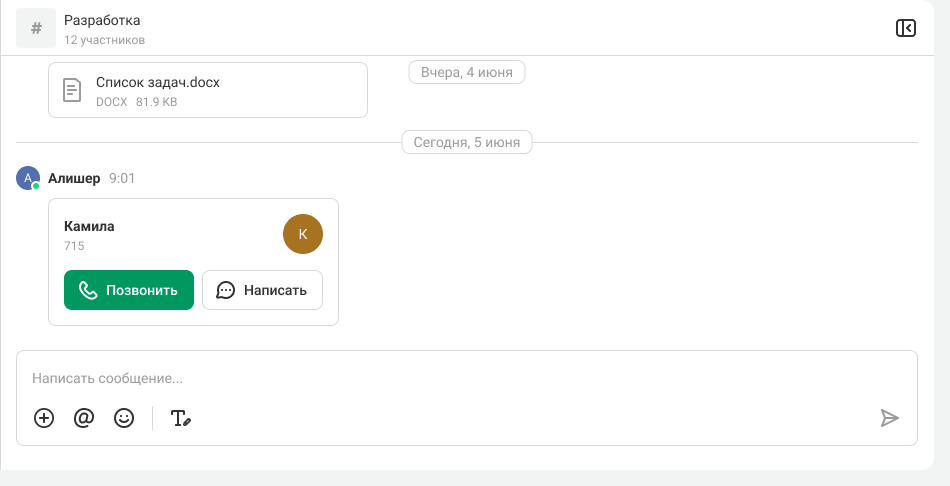Click the Вчера, 4 июня date badge
Screen dimensions: 950x486
tap(467, 72)
